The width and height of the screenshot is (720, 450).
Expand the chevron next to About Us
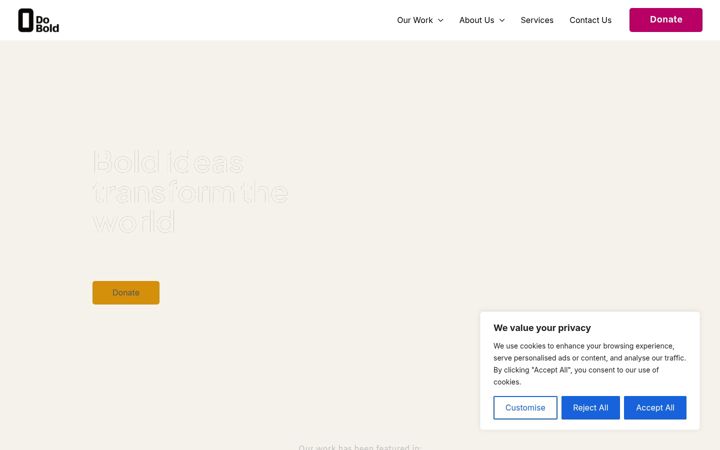click(x=502, y=20)
